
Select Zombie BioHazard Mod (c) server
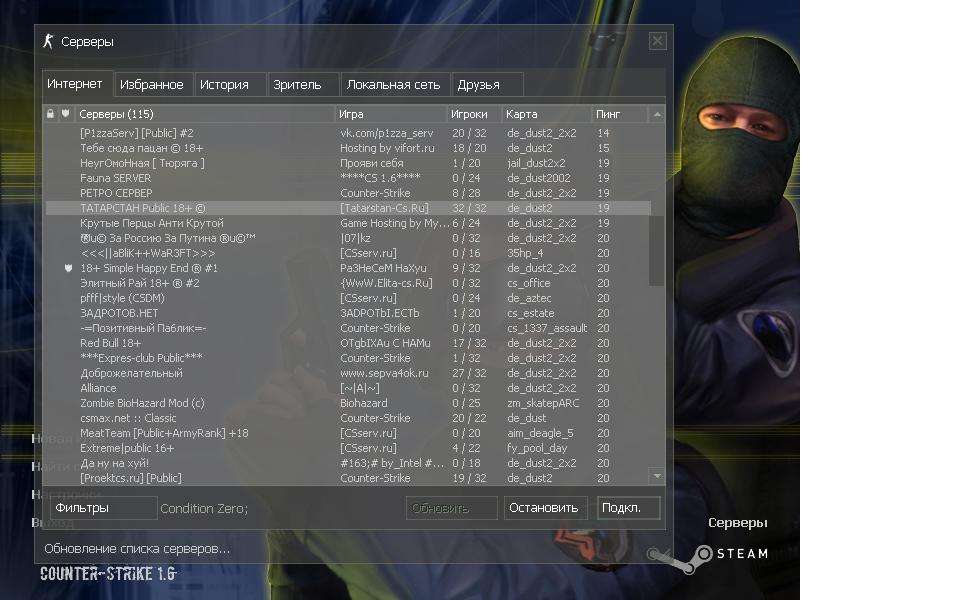pyautogui.click(x=348, y=403)
